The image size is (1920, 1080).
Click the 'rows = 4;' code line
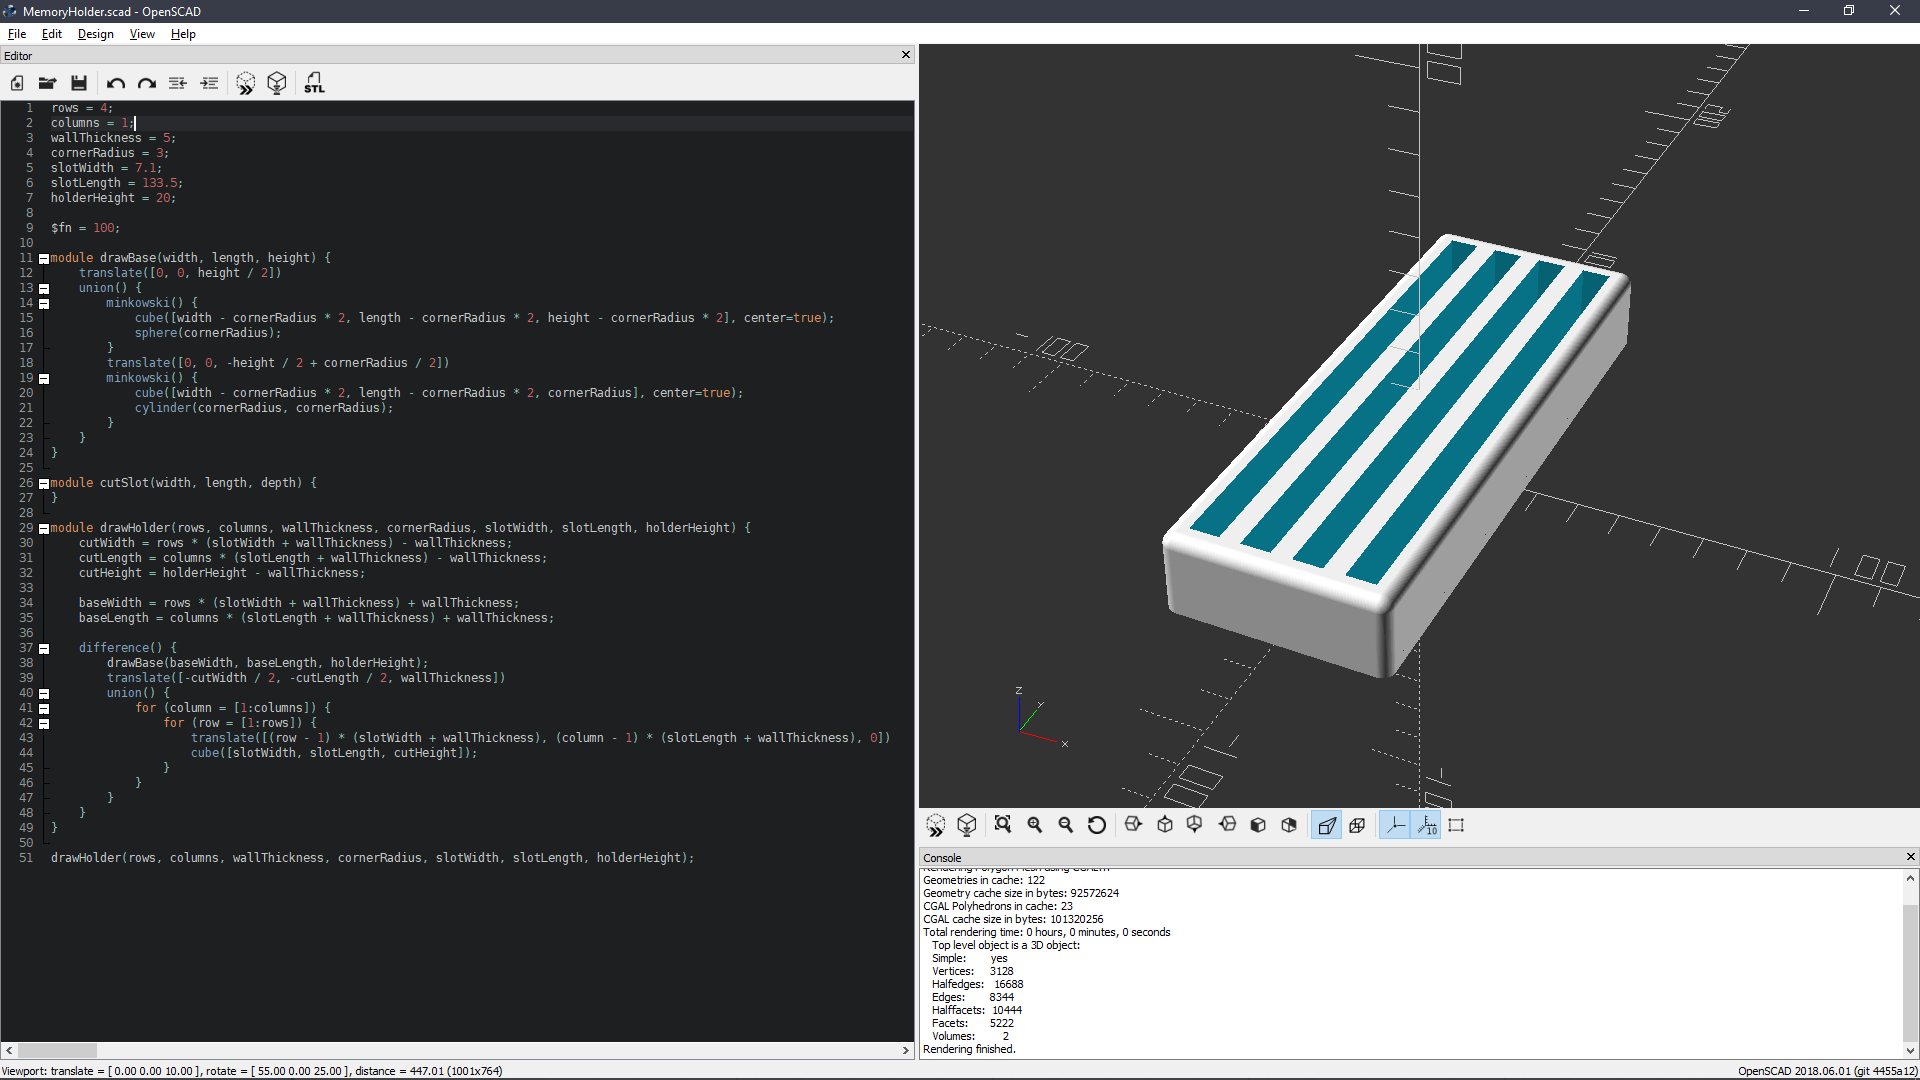tap(82, 108)
